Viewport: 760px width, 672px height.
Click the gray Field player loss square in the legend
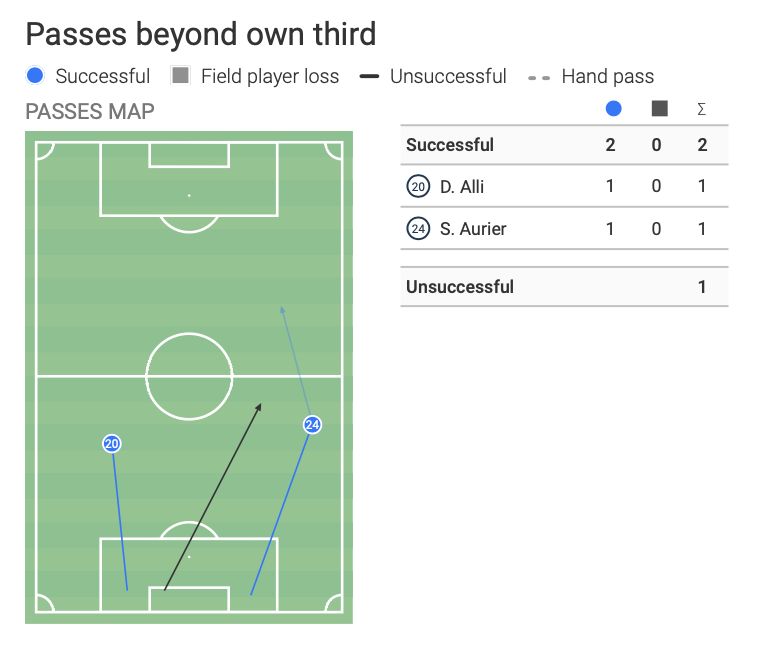180,76
